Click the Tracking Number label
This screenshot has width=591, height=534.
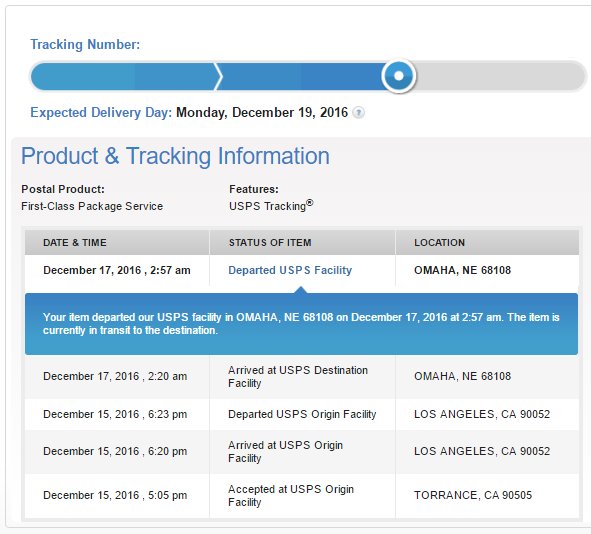(x=85, y=44)
